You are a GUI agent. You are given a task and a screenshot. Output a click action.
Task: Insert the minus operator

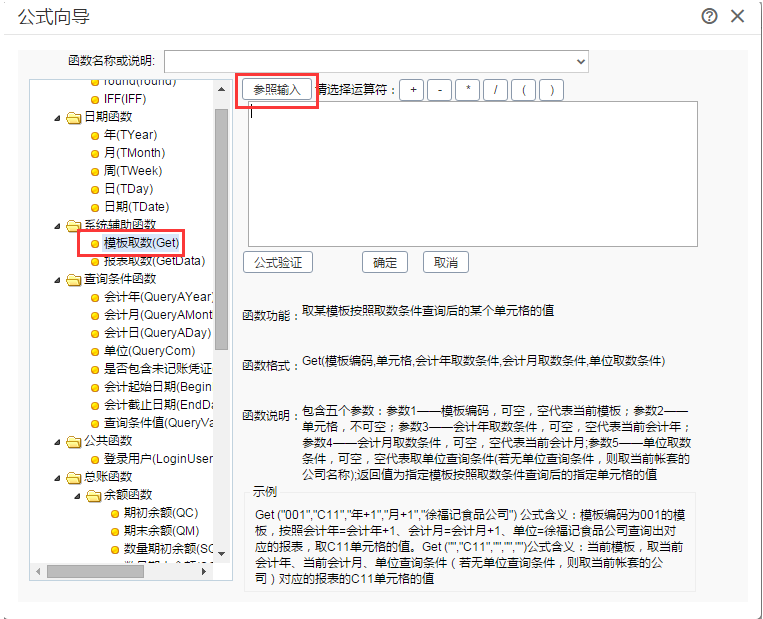440,90
